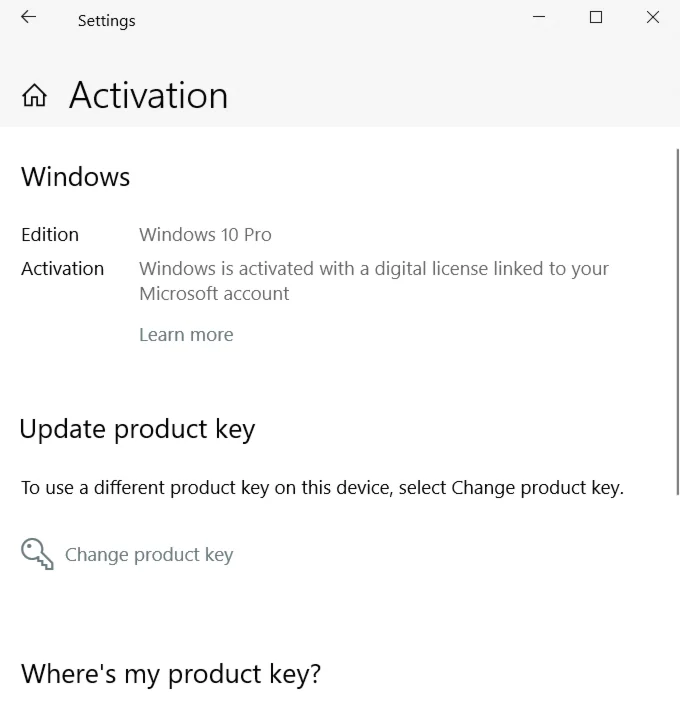Screen dimensions: 680x702
Task: Click the Settings title text
Action: point(106,21)
